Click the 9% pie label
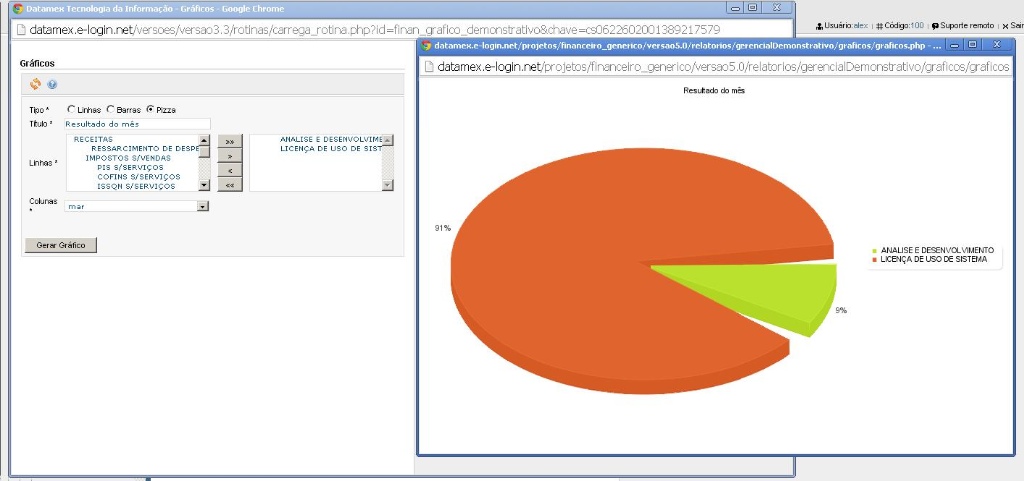 [x=841, y=311]
